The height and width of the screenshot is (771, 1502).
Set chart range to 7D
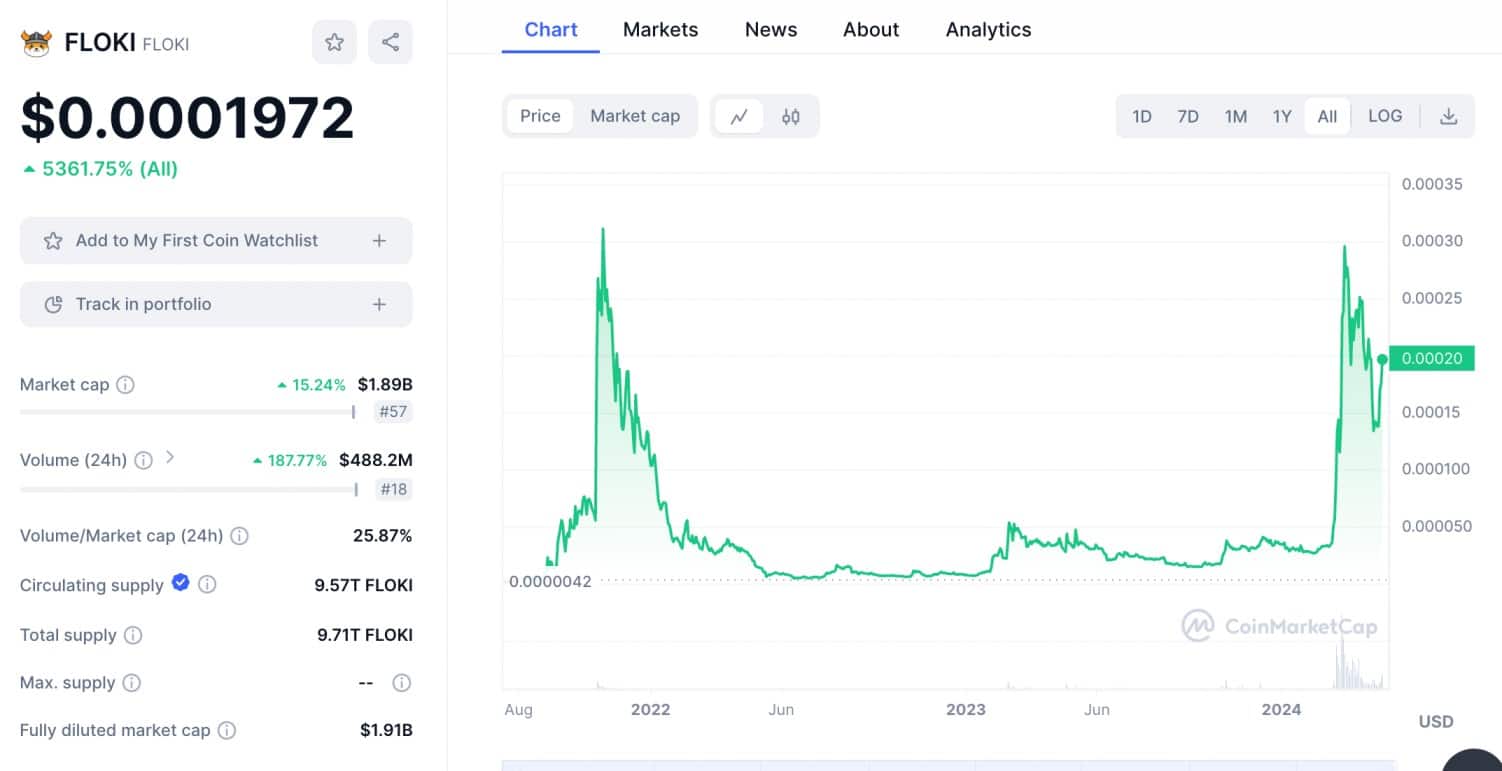(x=1188, y=116)
